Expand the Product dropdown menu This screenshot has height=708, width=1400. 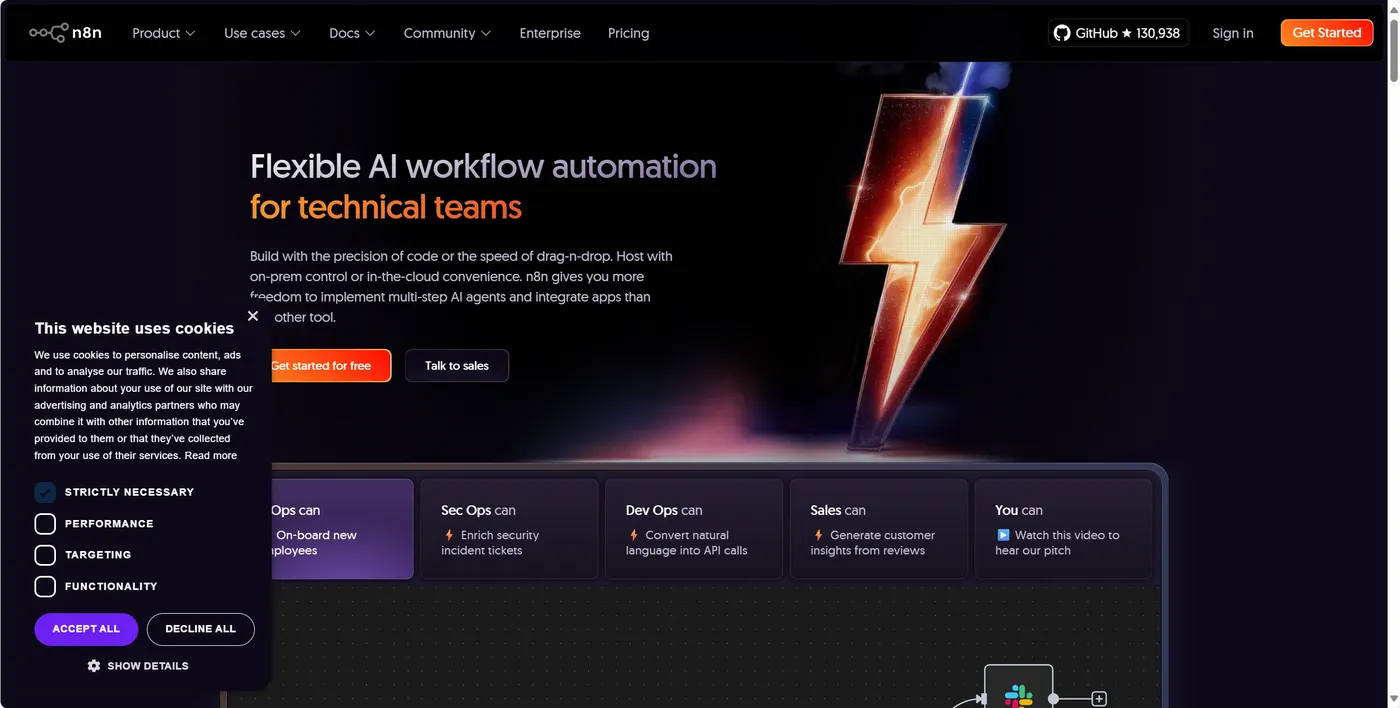pyautogui.click(x=164, y=33)
